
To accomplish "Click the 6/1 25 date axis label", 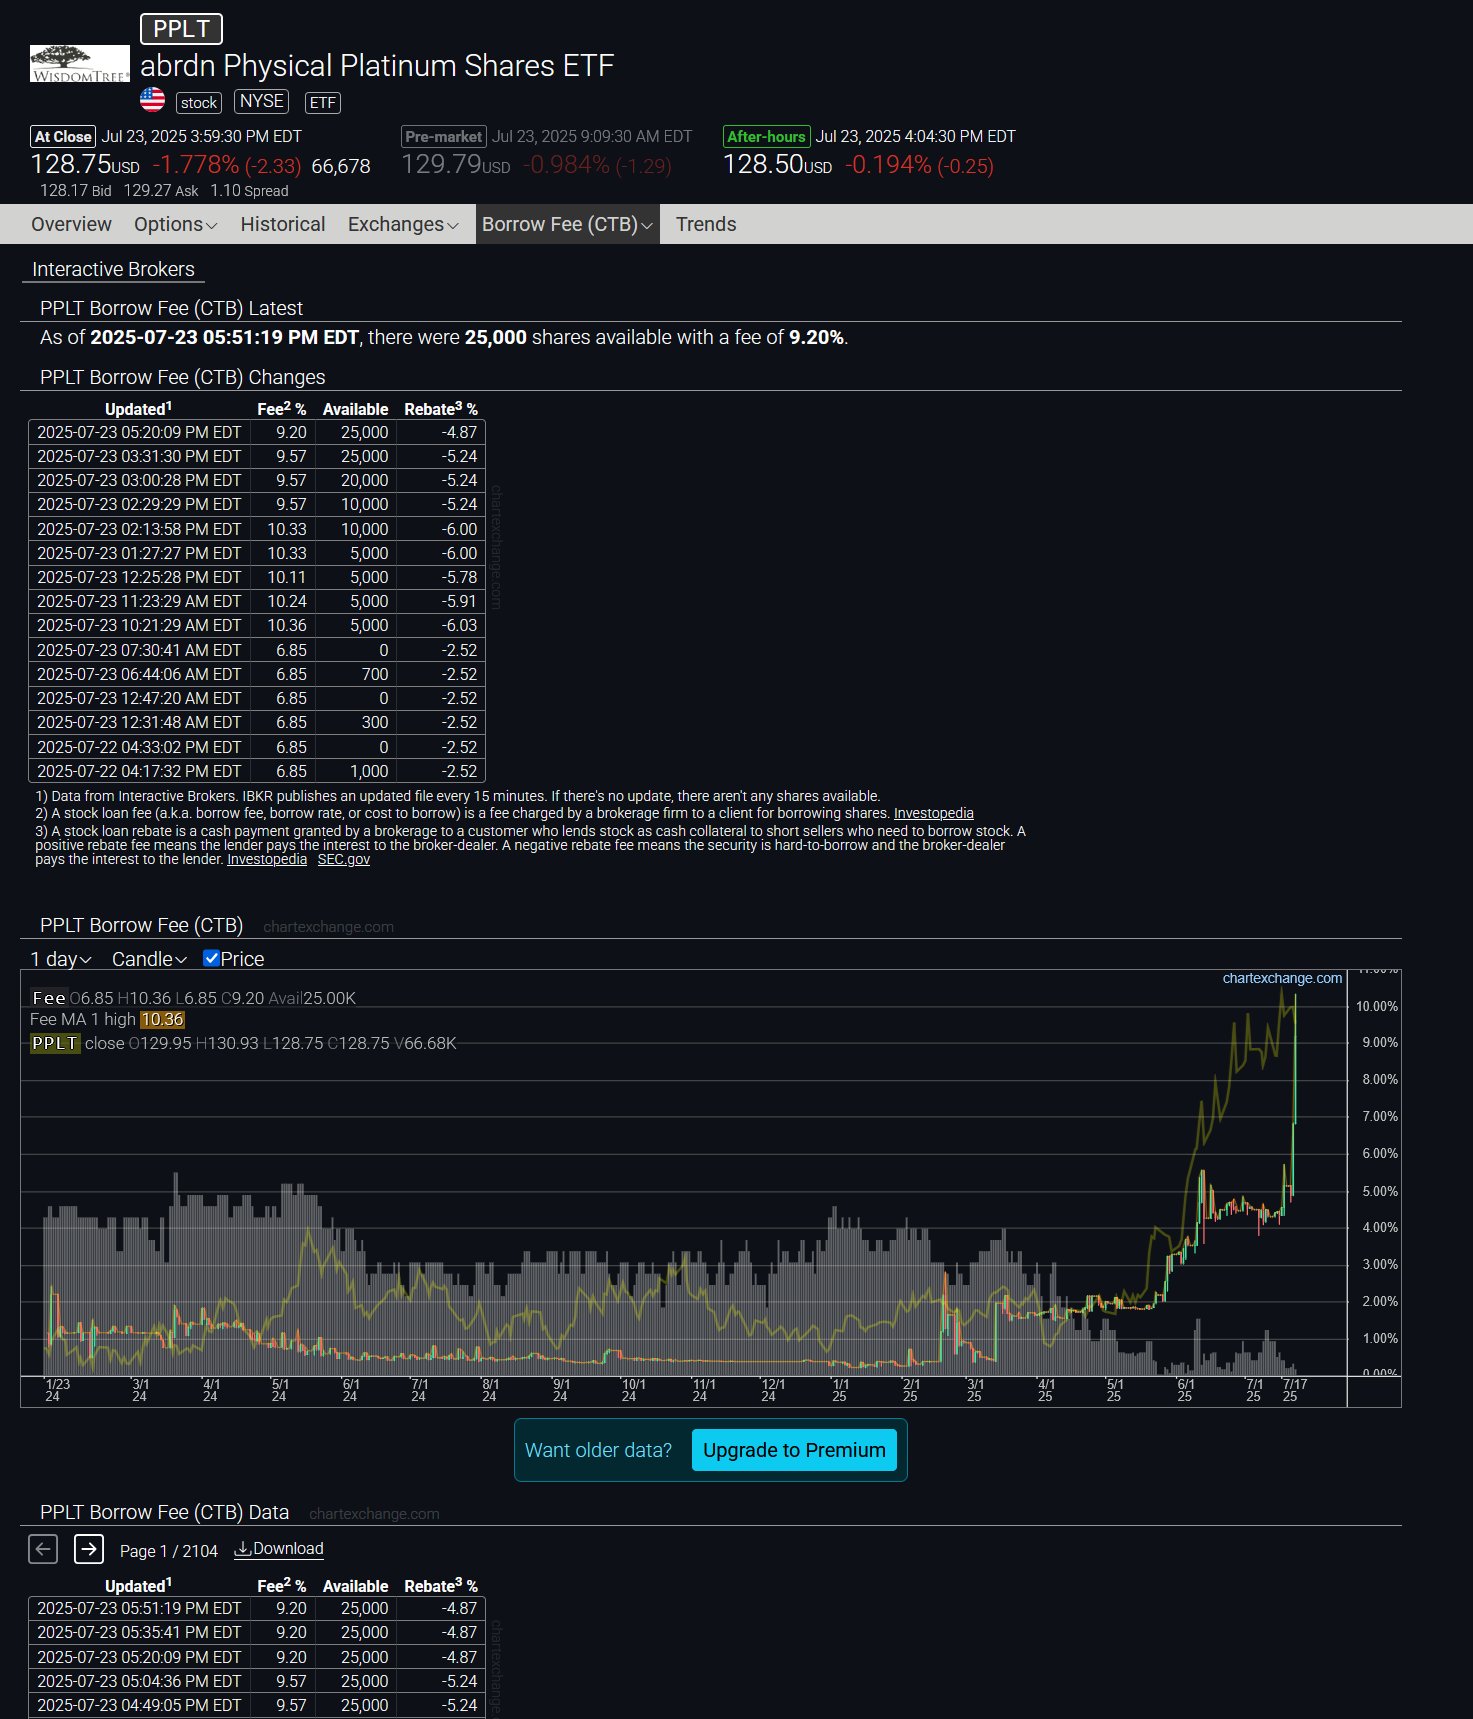I will pos(1185,1390).
